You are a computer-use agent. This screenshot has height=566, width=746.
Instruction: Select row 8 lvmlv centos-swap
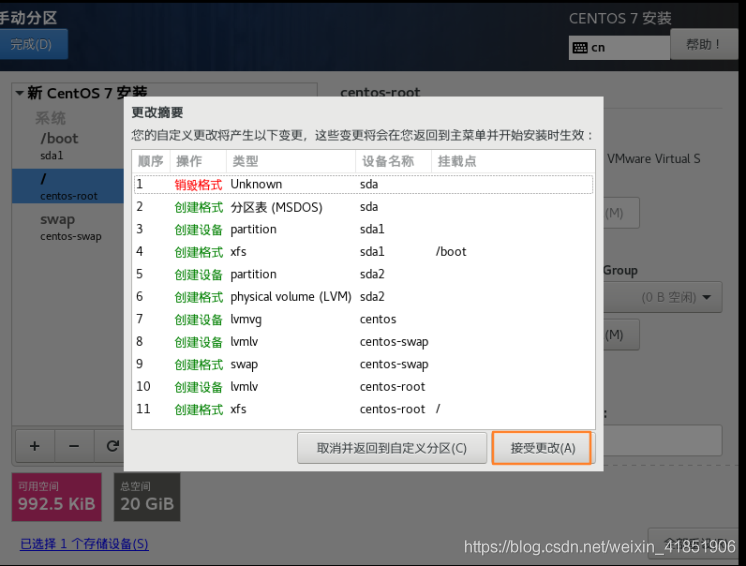[363, 342]
